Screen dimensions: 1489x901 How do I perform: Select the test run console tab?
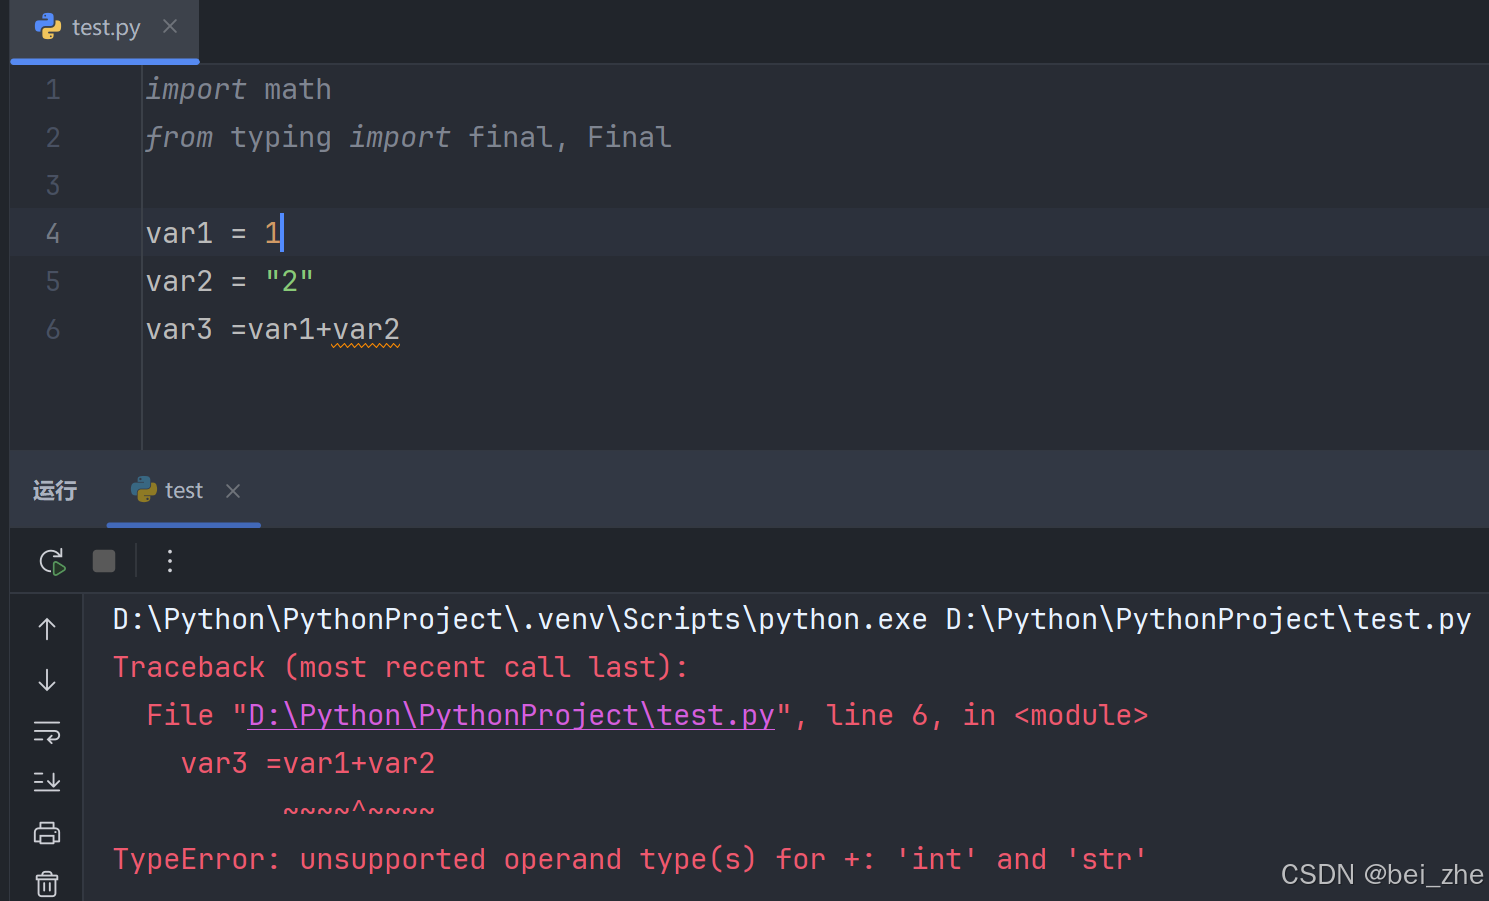[x=184, y=490]
